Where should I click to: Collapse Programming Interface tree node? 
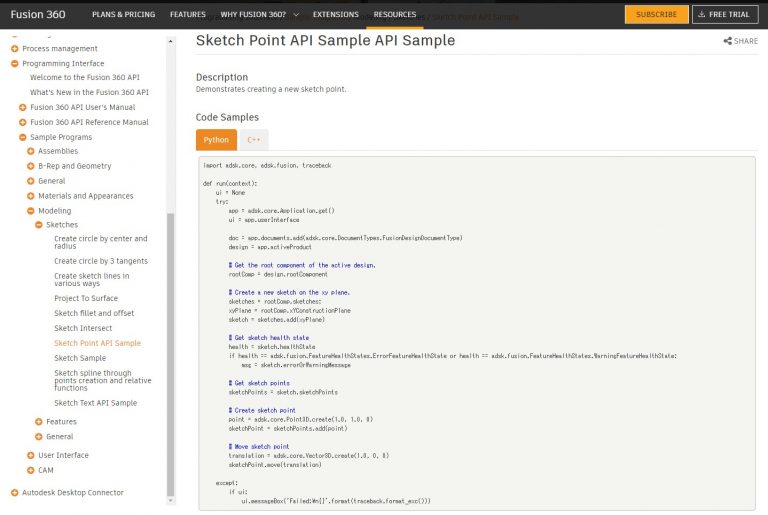click(x=15, y=63)
